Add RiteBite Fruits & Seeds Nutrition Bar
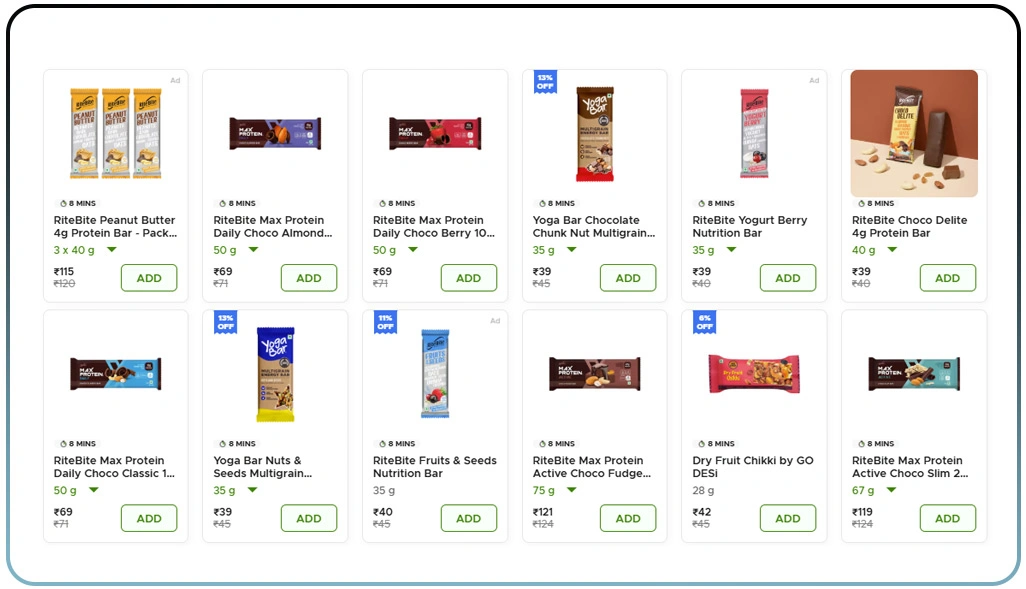Image resolution: width=1026 pixels, height=589 pixels. [x=468, y=518]
